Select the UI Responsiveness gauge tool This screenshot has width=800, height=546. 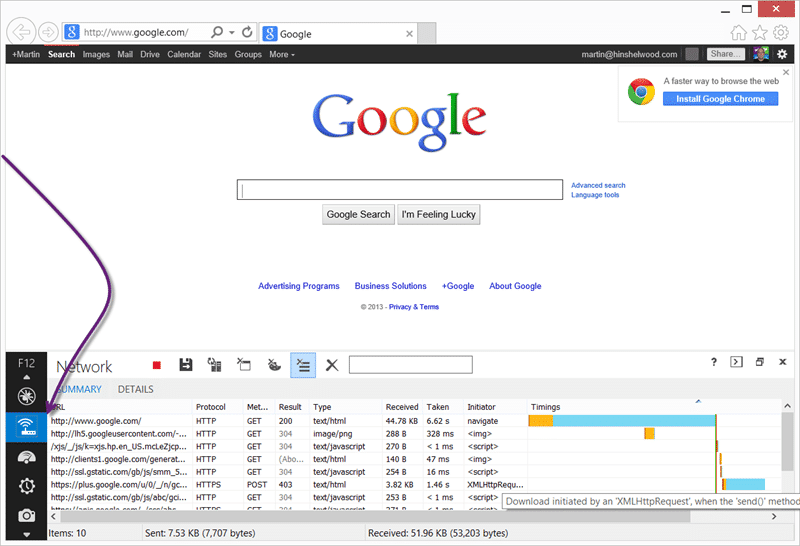27,457
